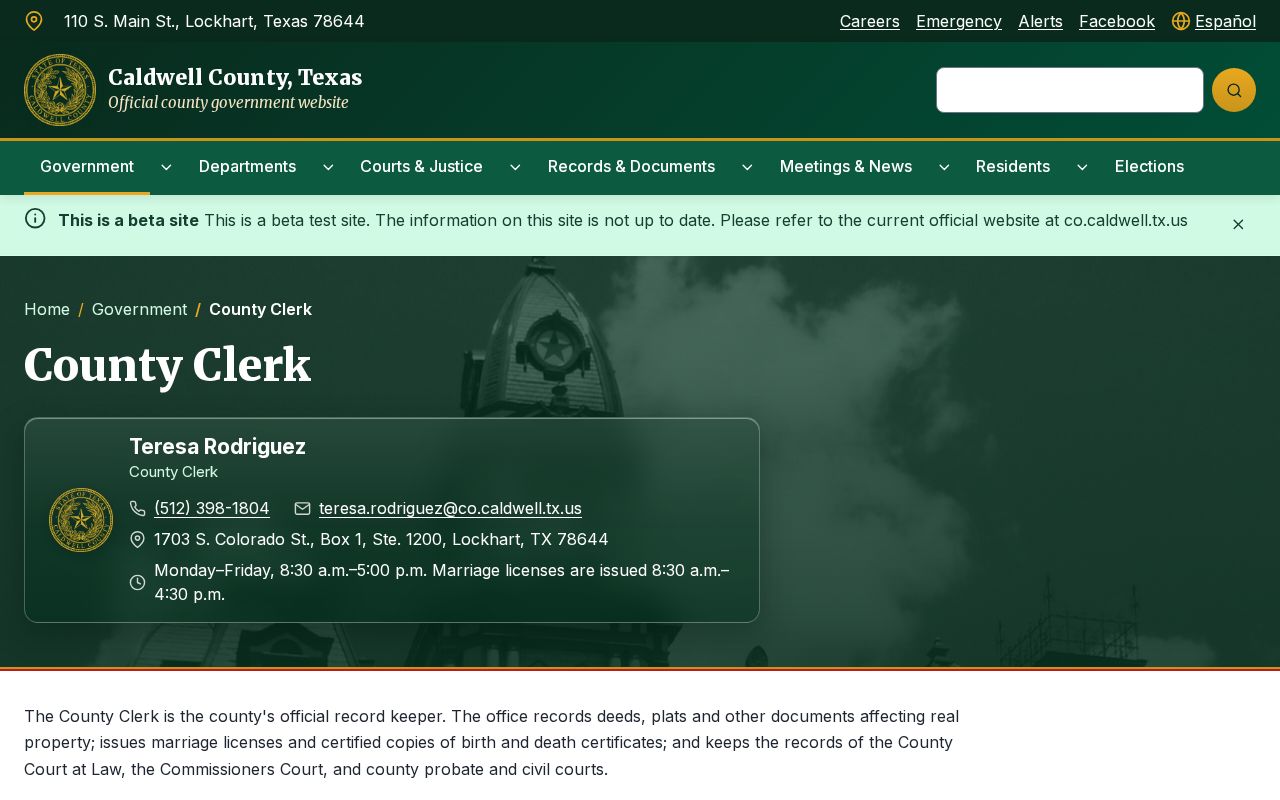Click the 110 S. Main St. address text
This screenshot has width=1280, height=800.
[x=214, y=21]
